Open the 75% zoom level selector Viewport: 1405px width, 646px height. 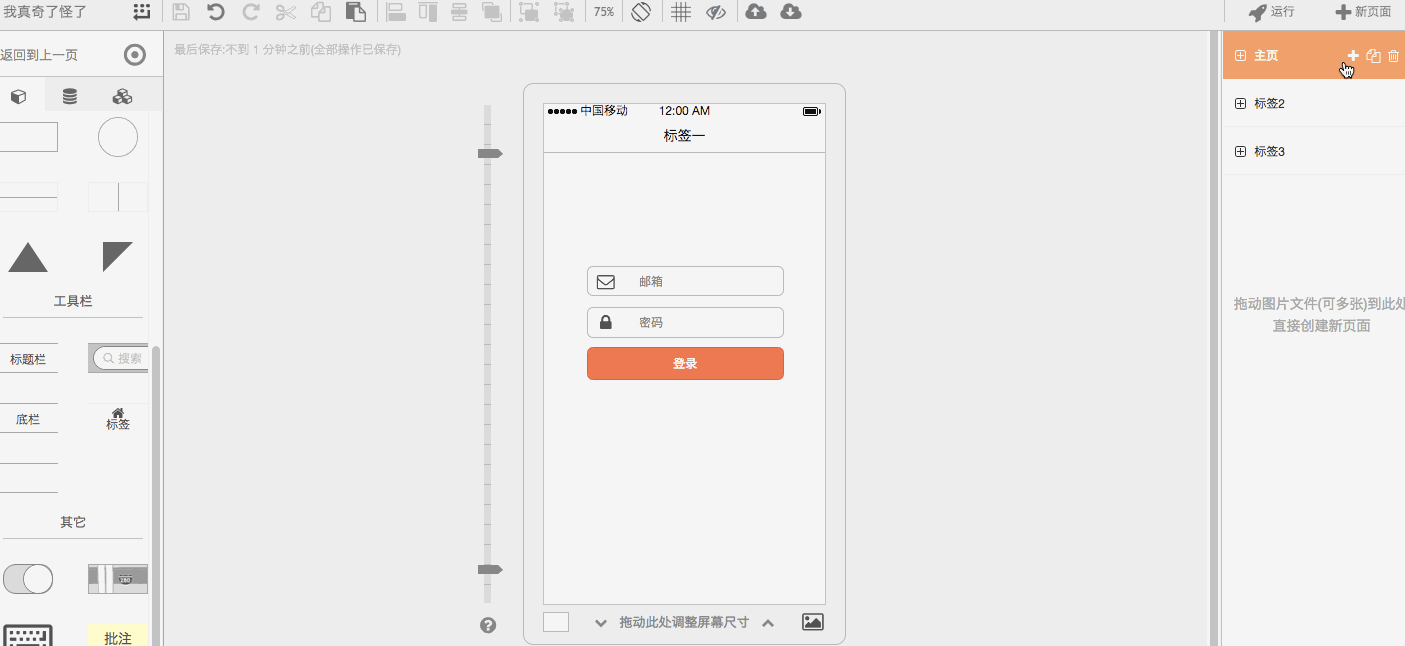click(602, 12)
